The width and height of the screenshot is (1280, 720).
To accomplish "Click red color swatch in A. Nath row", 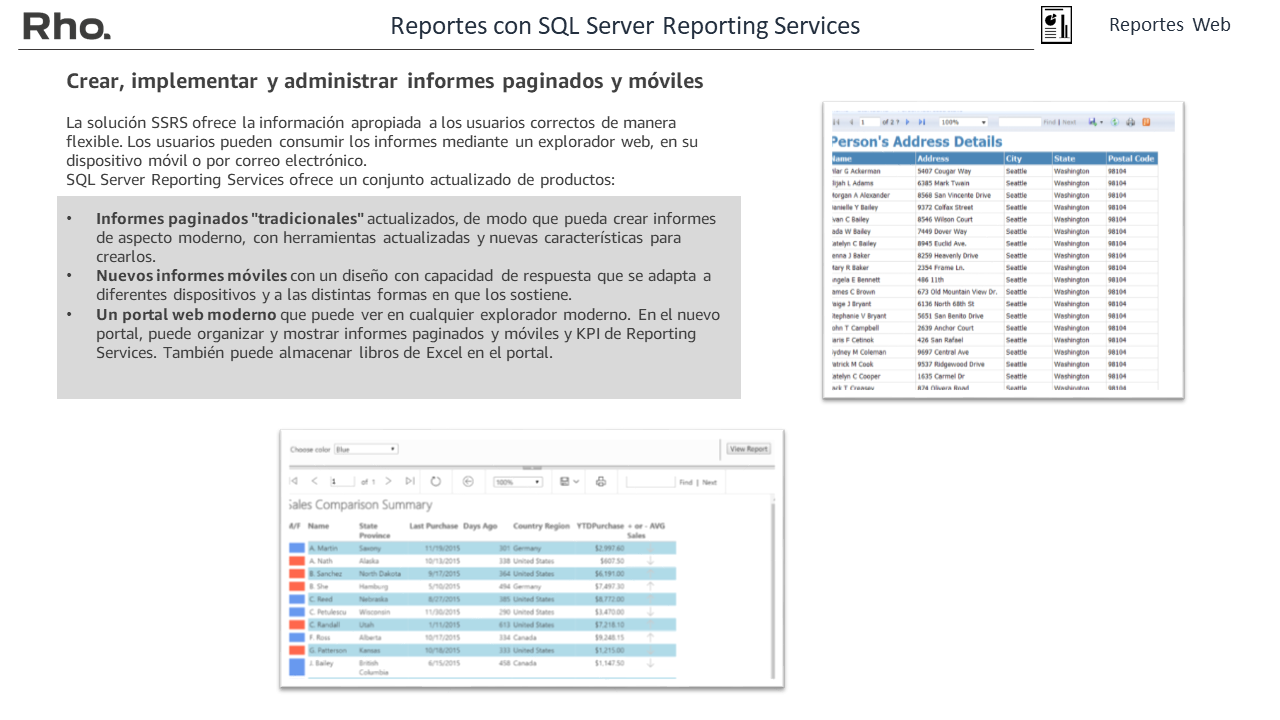I will click(296, 561).
